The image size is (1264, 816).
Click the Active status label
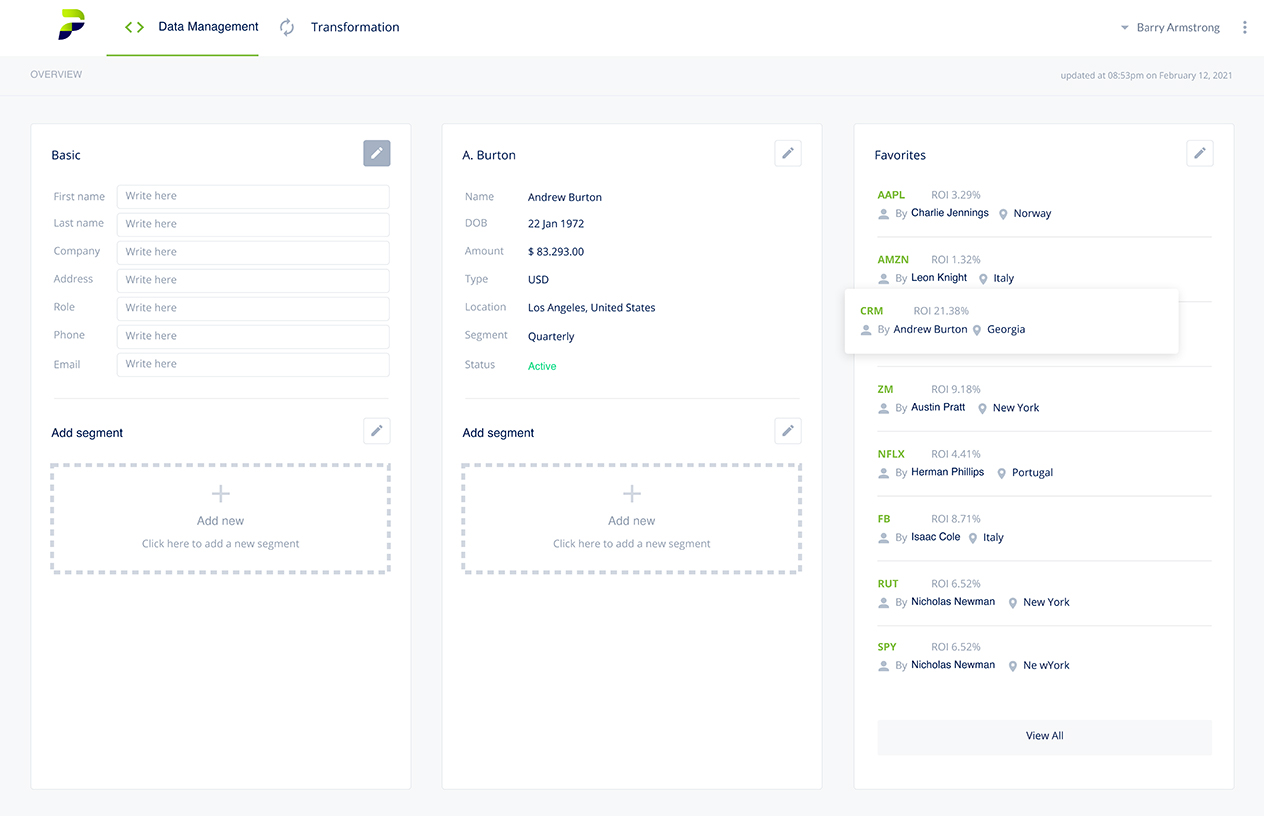[541, 366]
